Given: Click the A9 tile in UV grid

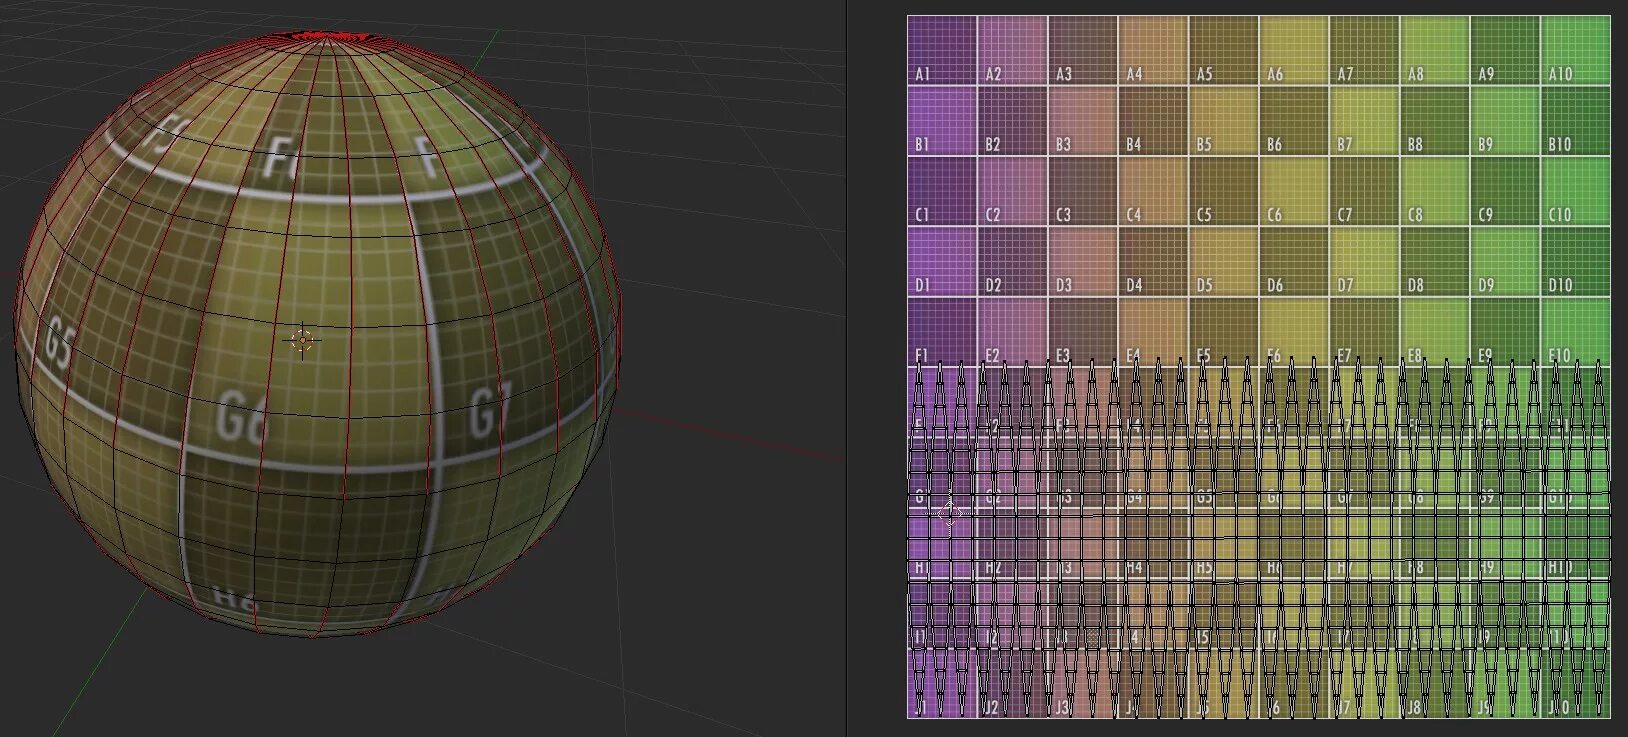Looking at the screenshot, I should (x=1505, y=50).
